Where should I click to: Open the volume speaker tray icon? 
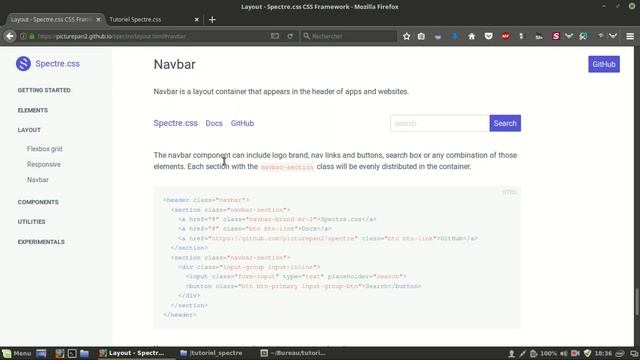point(564,353)
